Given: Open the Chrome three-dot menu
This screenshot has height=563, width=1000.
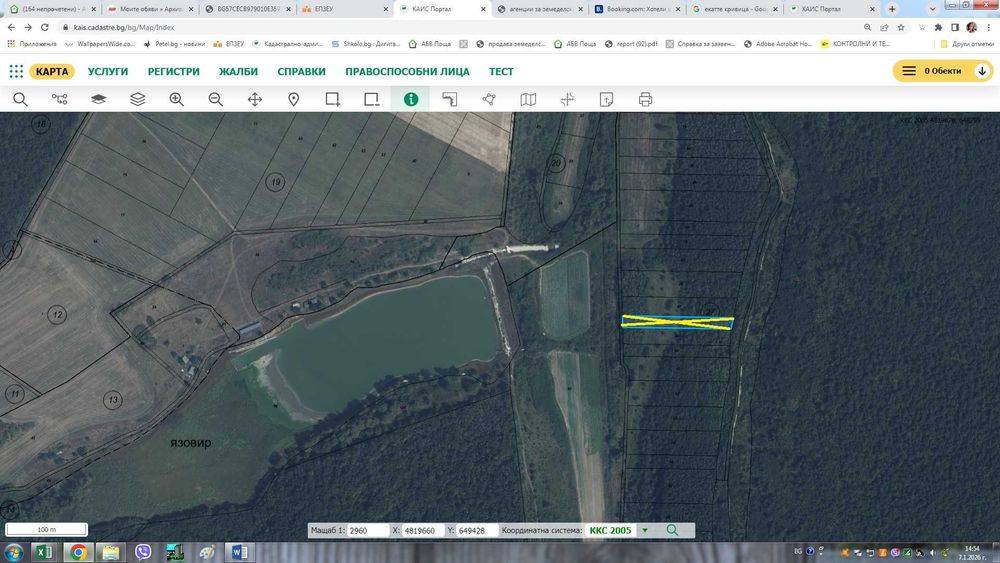Looking at the screenshot, I should 989,27.
